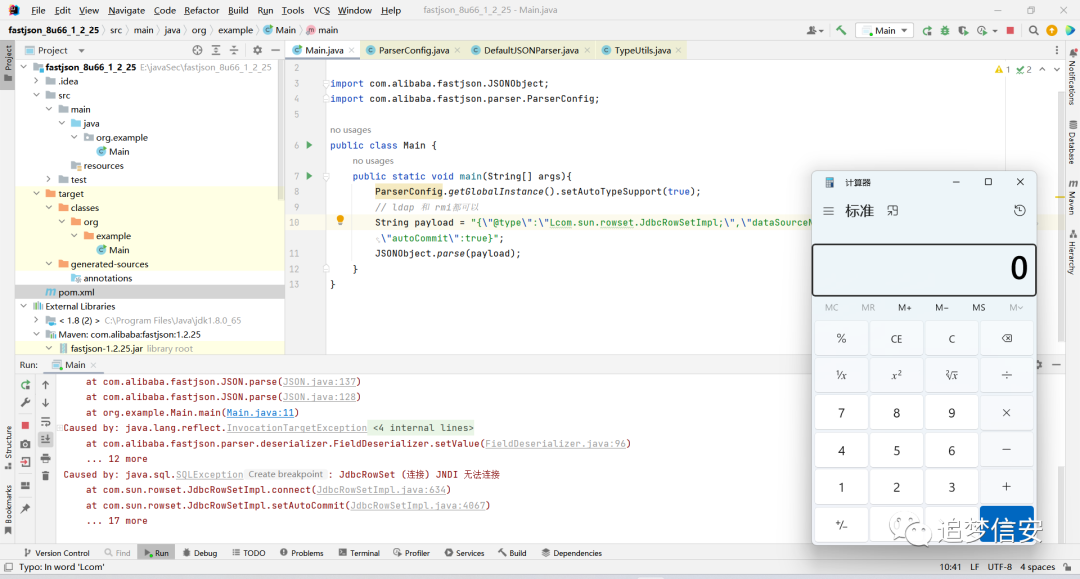Expand folded <4 internal lines> in console
The width and height of the screenshot is (1080, 579).
[x=422, y=428]
